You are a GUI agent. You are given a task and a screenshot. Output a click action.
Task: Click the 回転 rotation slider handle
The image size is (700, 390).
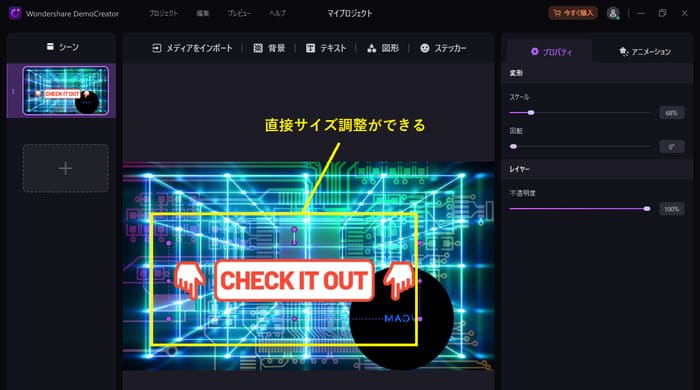click(513, 146)
